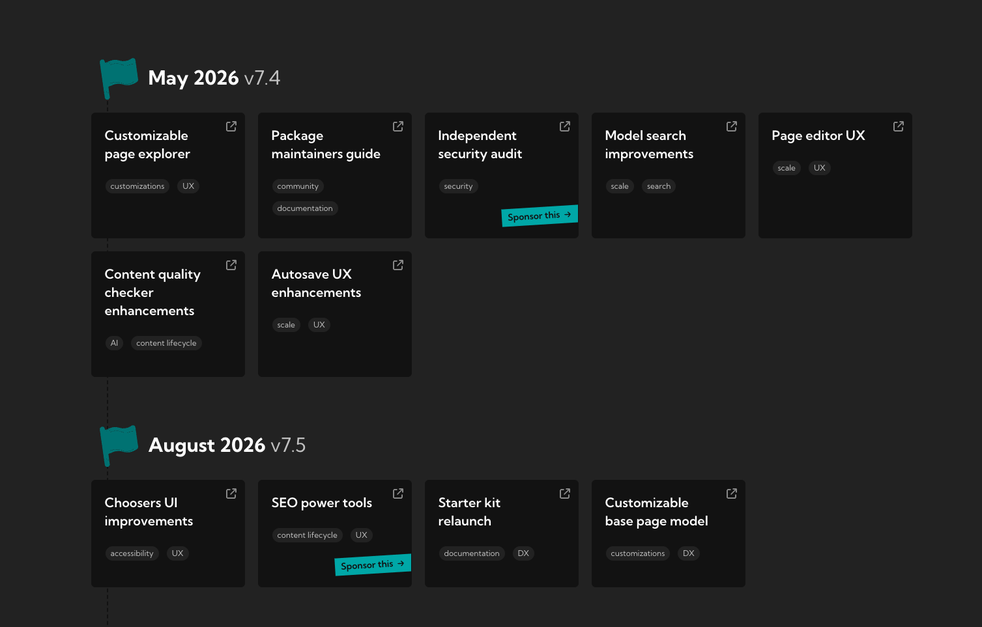Click external link icon on Starter kit relaunch
Screen dimensions: 982x627
pos(565,493)
